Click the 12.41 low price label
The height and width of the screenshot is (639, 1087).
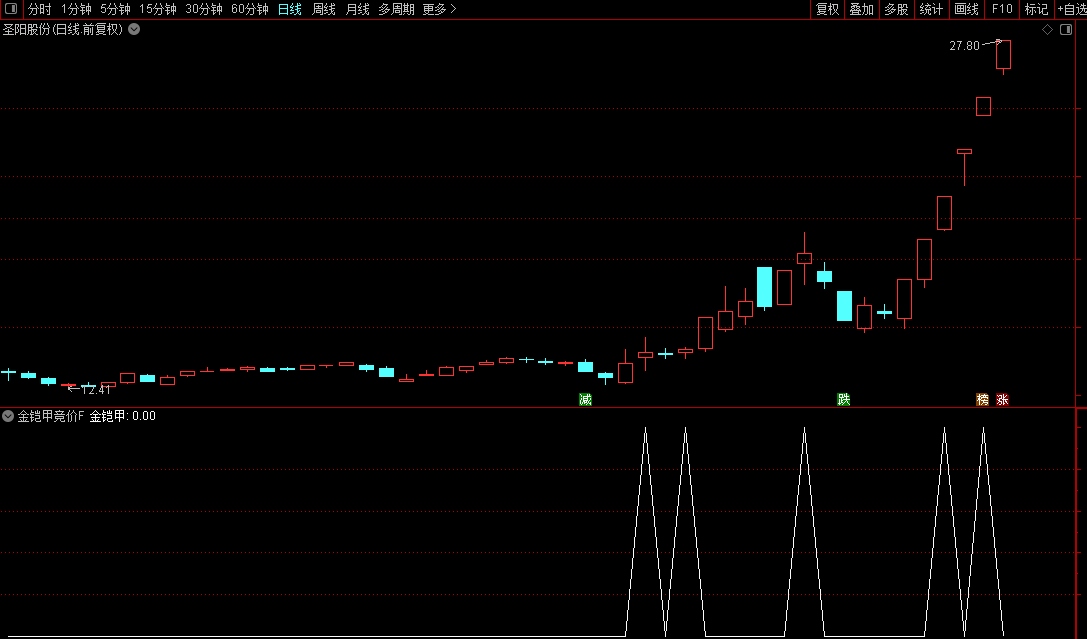[96, 390]
